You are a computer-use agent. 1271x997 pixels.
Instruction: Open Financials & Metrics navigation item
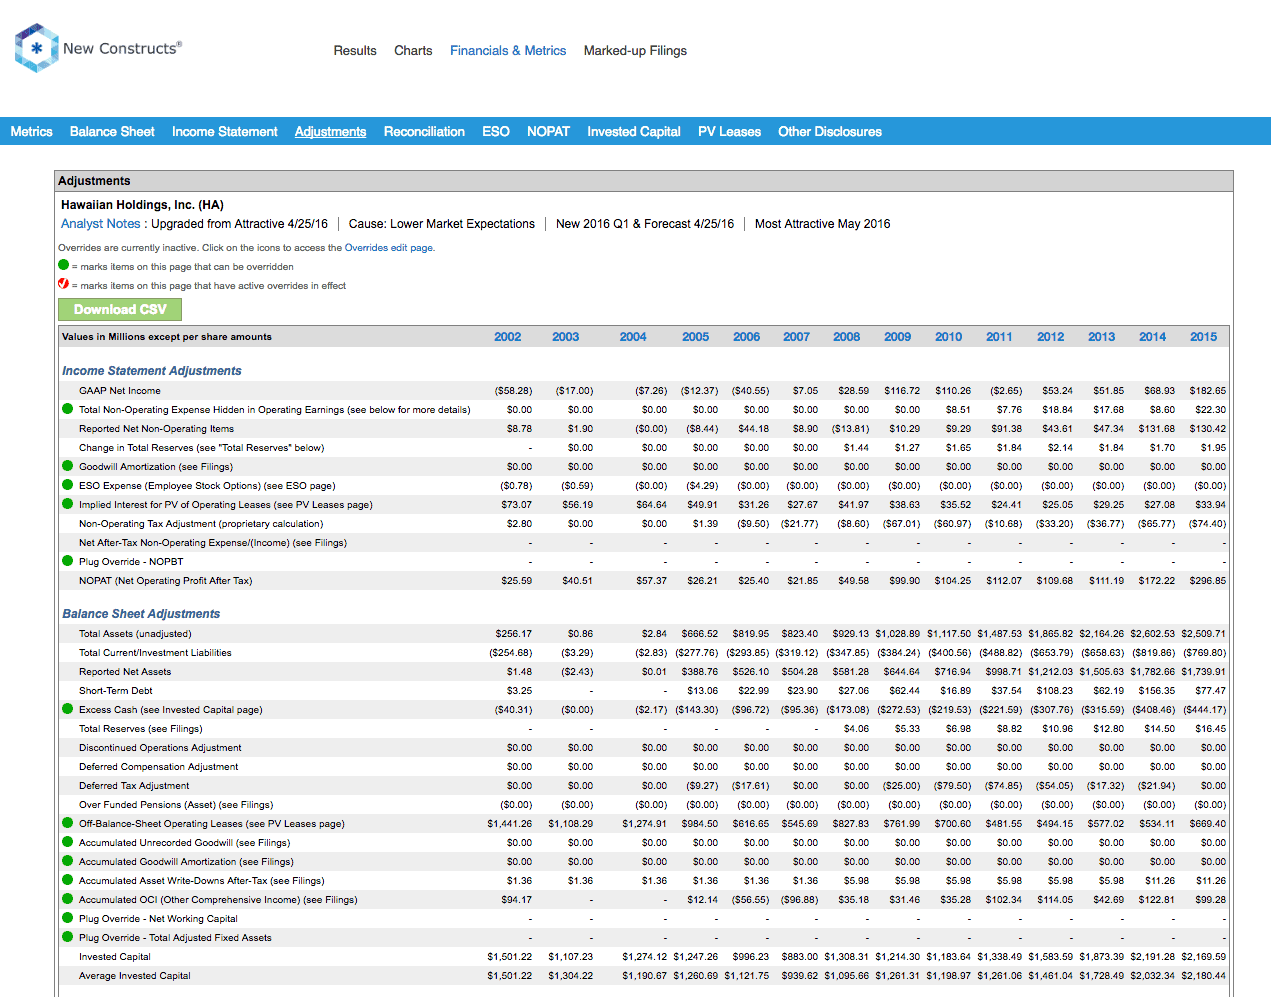coord(508,51)
